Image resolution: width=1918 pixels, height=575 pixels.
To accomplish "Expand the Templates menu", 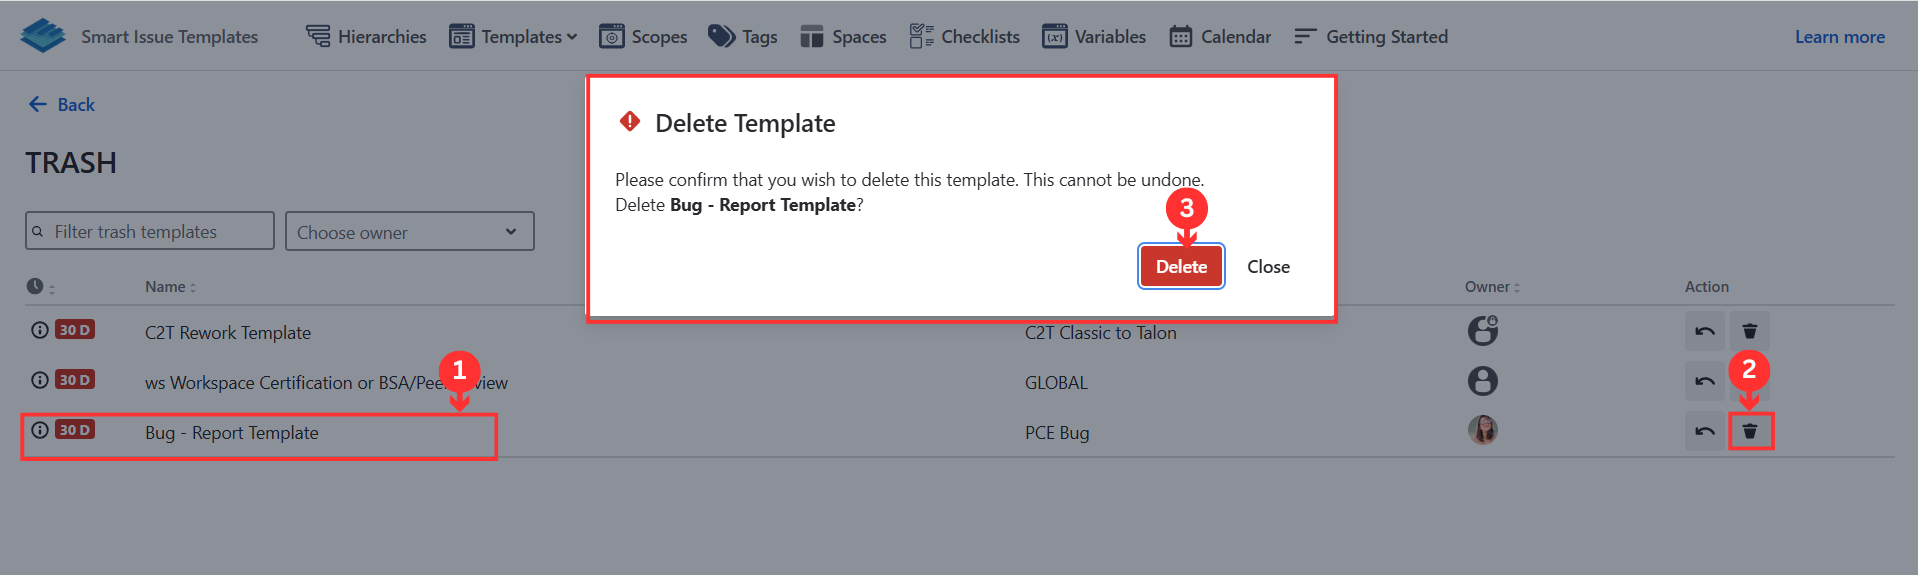I will (513, 37).
